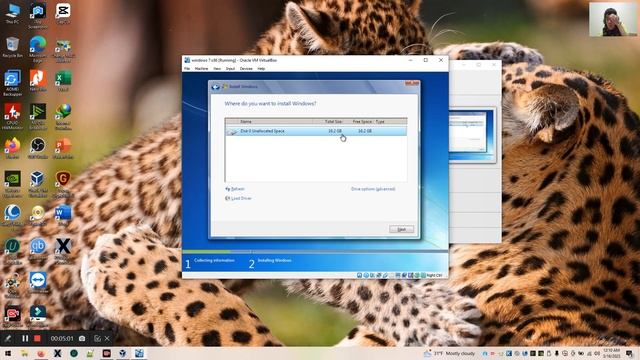The height and width of the screenshot is (360, 640).
Task: Open View menu in VirtualBox window
Action: (217, 69)
